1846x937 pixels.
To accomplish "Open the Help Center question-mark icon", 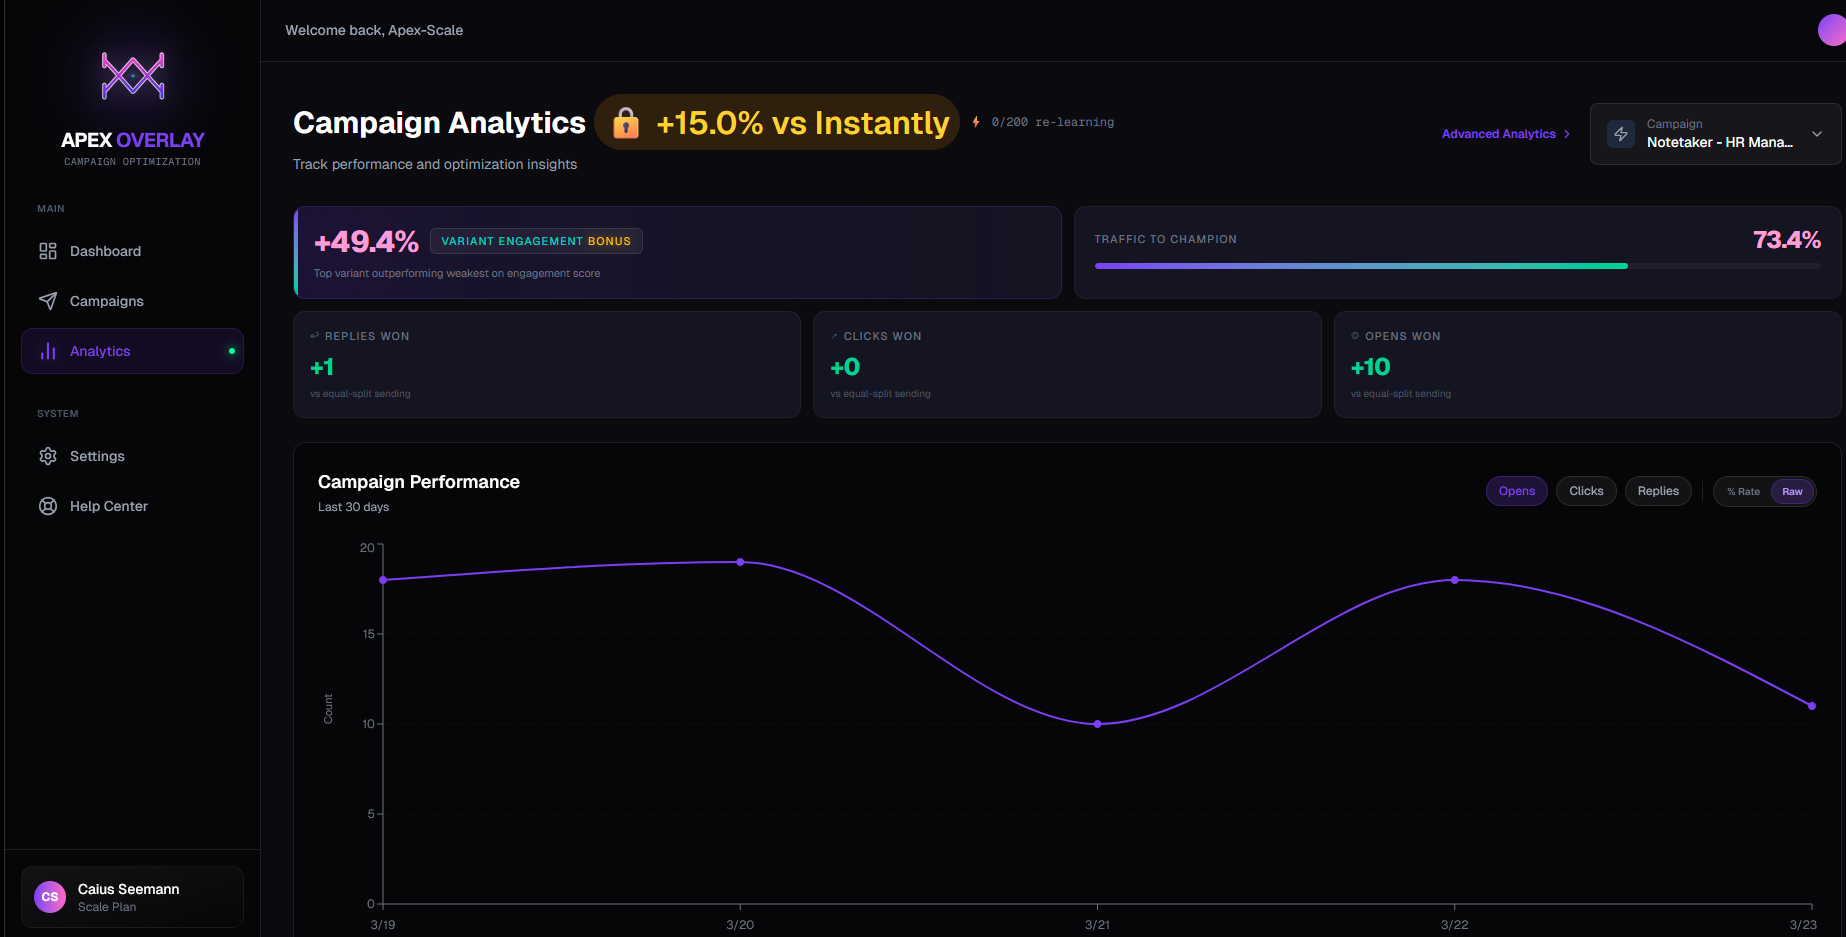I will point(48,505).
